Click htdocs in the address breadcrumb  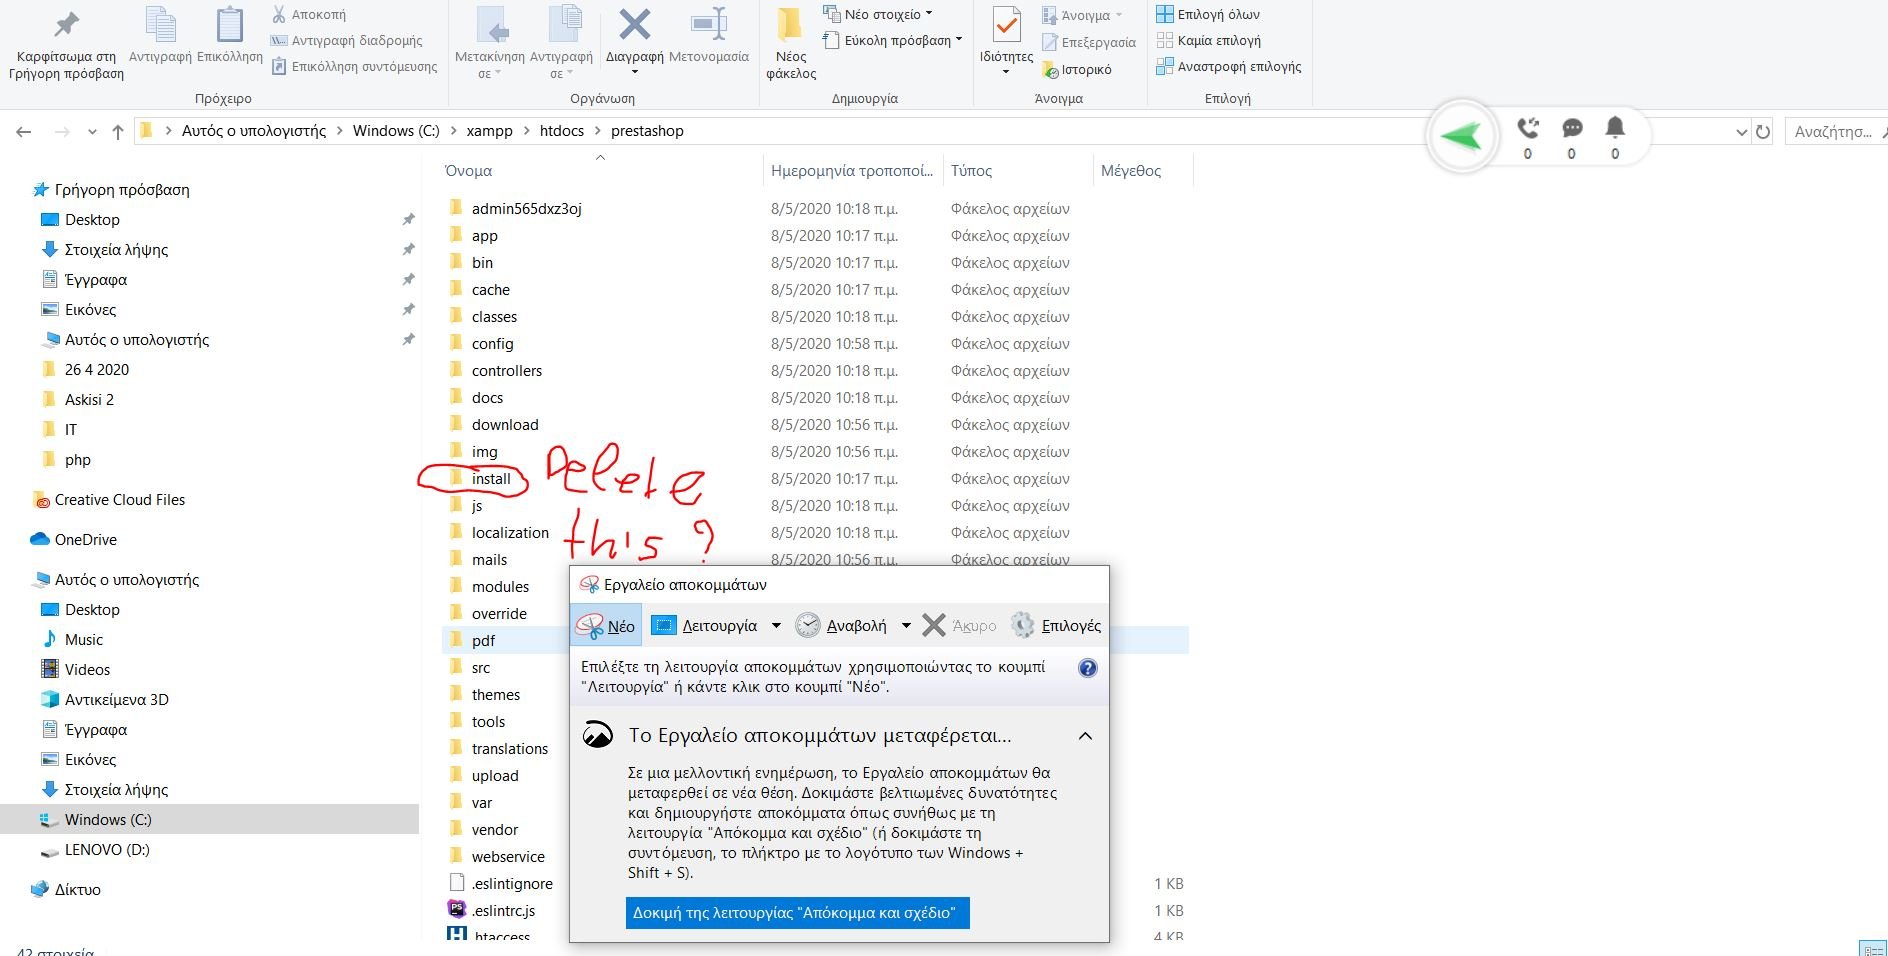pos(561,131)
